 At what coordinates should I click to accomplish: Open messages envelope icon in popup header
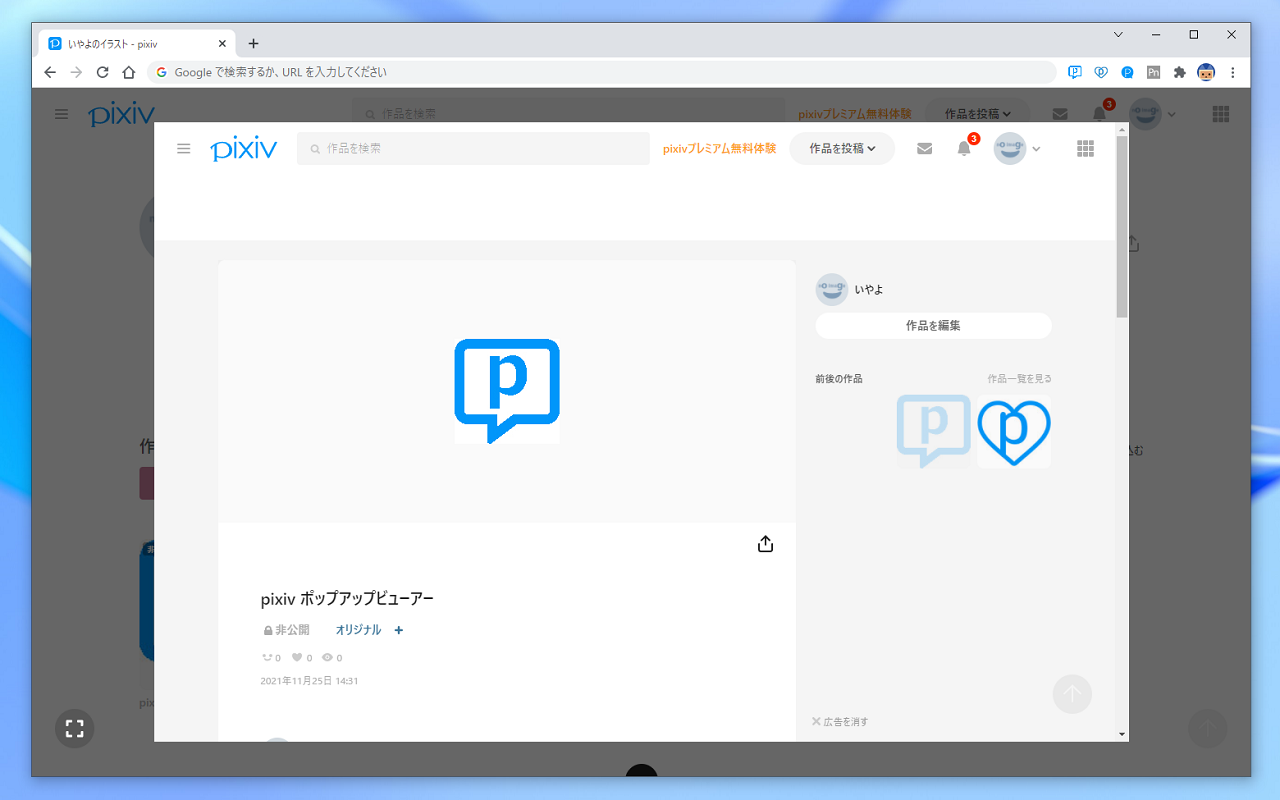924,148
